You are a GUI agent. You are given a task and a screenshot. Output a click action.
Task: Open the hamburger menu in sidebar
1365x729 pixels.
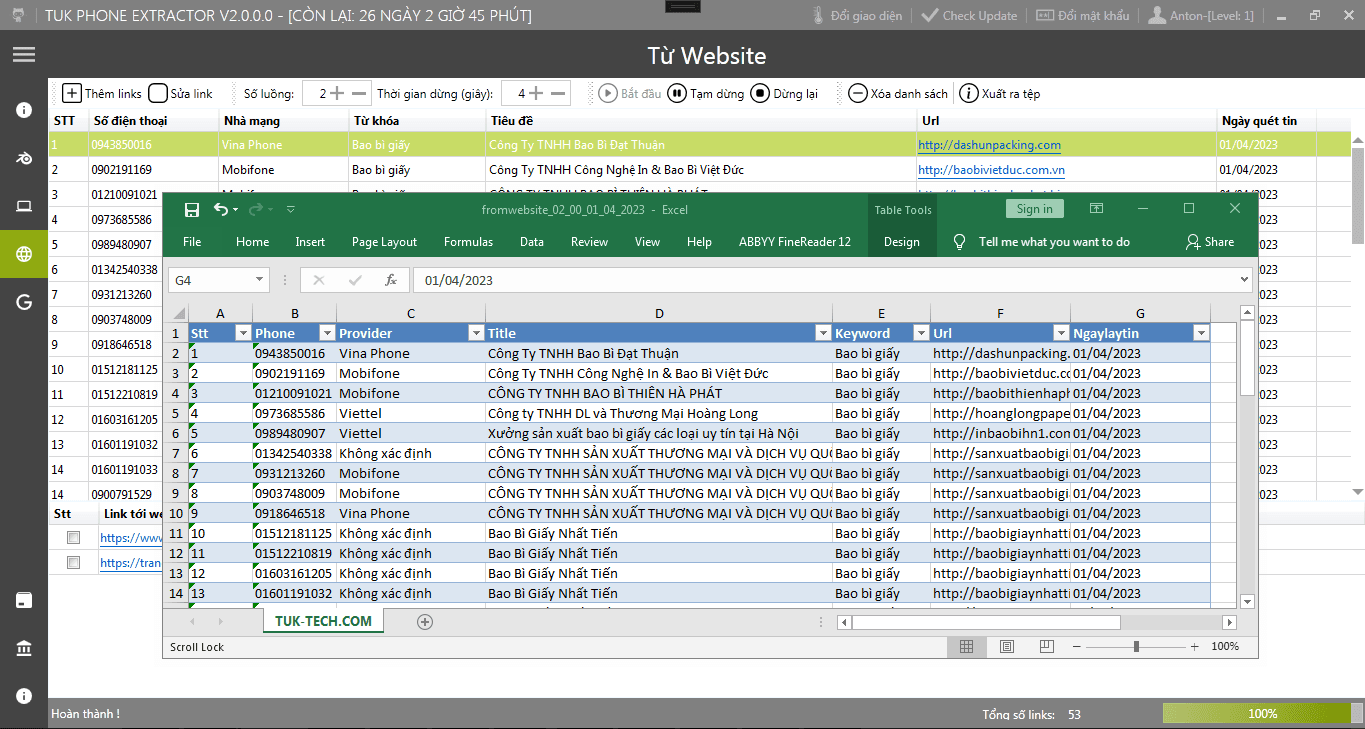(24, 55)
